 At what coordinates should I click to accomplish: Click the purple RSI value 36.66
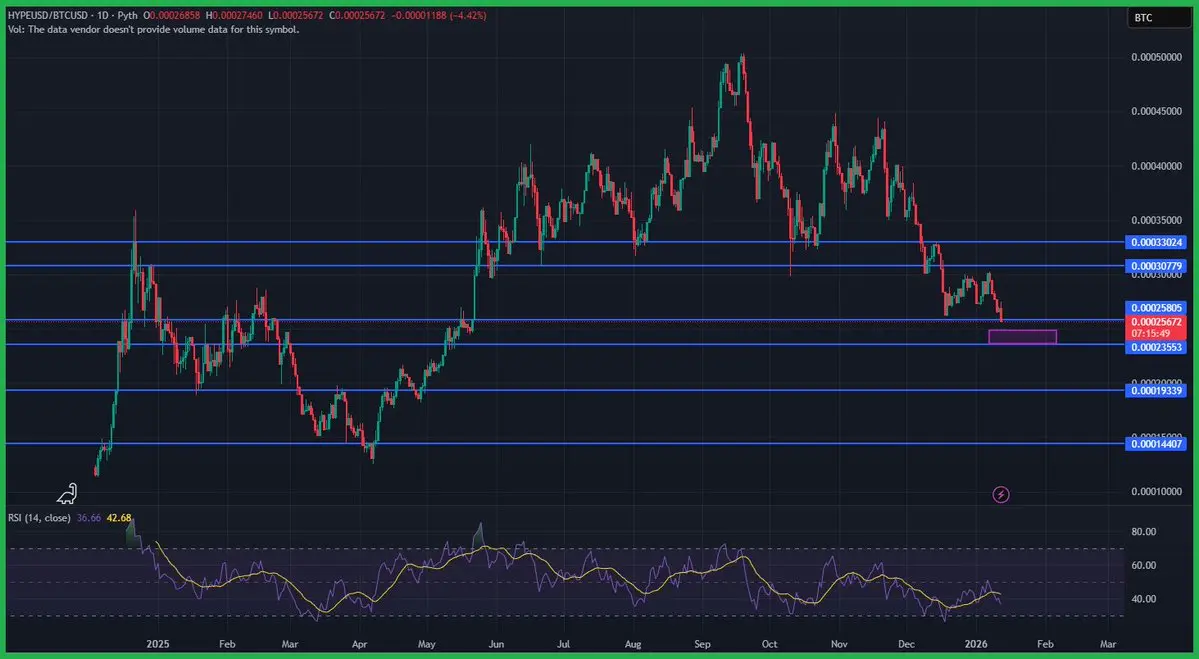[89, 518]
